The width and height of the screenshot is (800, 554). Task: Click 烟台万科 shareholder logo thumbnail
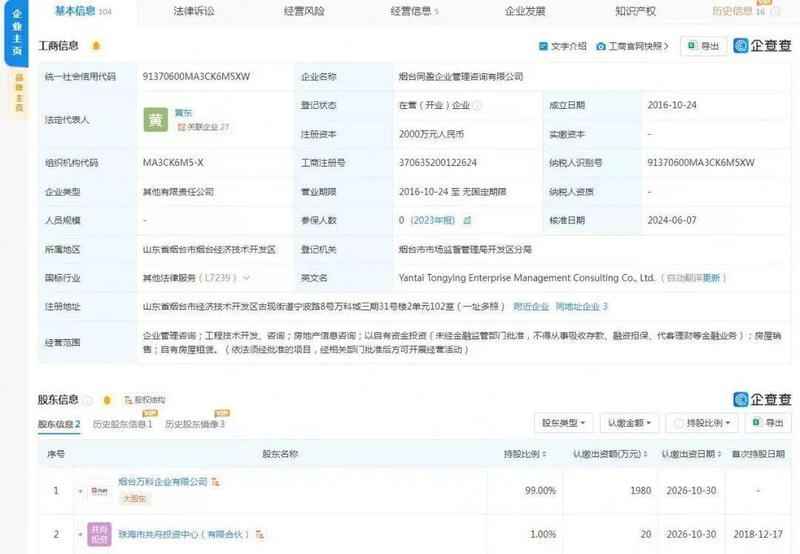[x=99, y=491]
